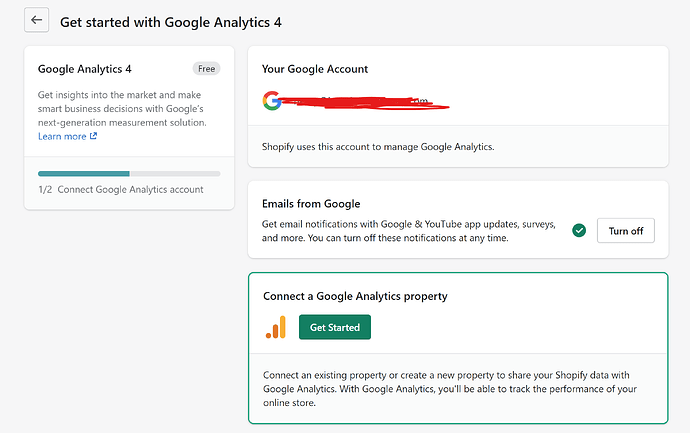The width and height of the screenshot is (690, 433).
Task: Click the Shopify uses this account note
Action: [x=378, y=146]
